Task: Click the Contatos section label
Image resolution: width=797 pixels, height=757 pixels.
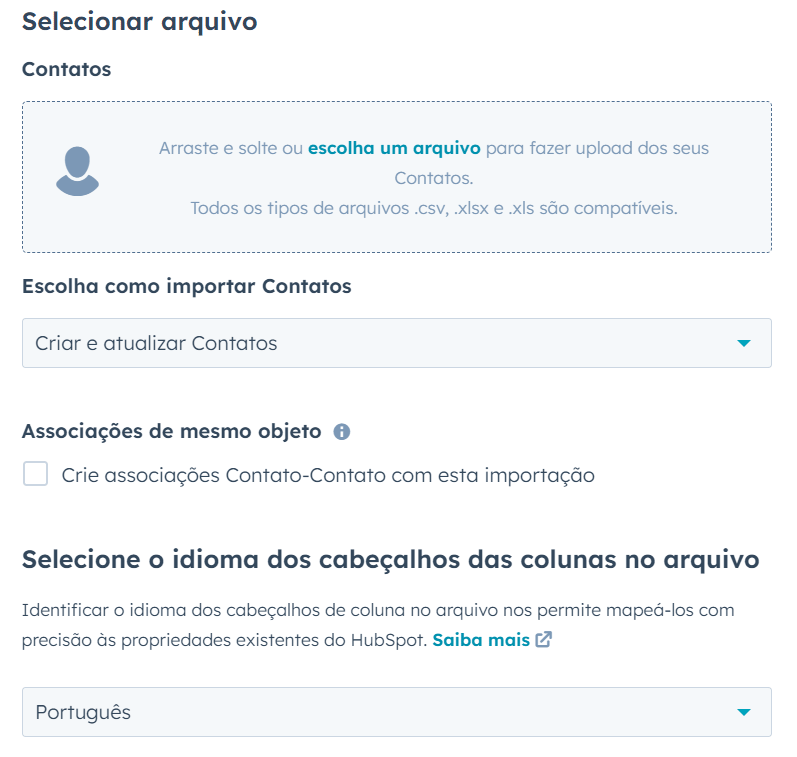Action: point(66,69)
